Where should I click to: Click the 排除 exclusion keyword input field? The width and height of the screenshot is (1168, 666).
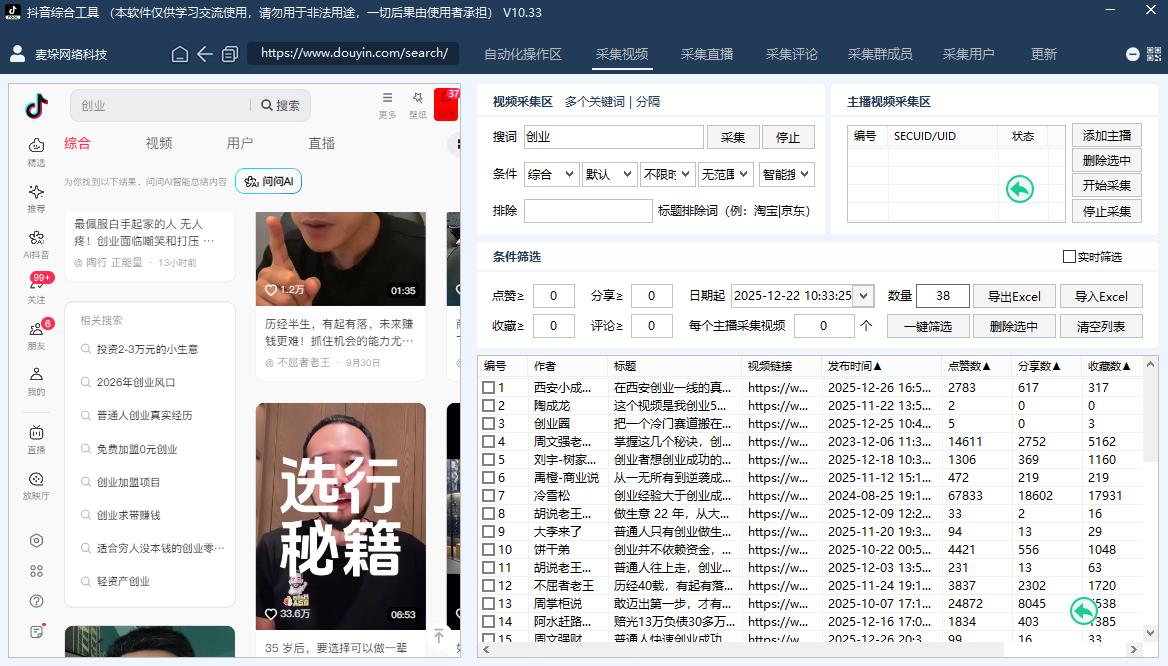[x=588, y=211]
